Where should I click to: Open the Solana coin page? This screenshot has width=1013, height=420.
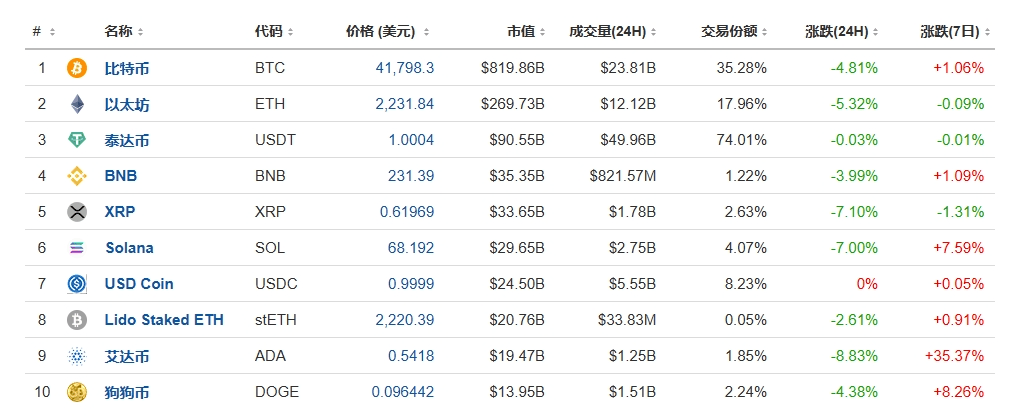pyautogui.click(x=129, y=248)
